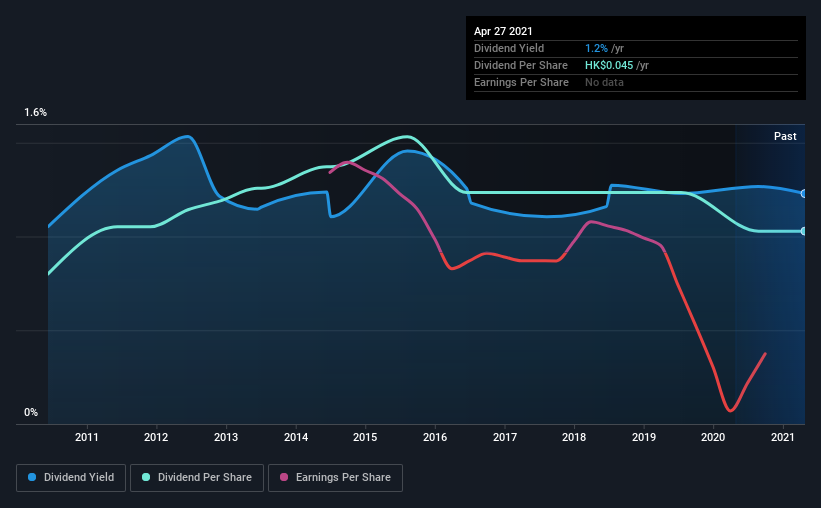The width and height of the screenshot is (821, 508).
Task: Click the Apr 27 2021 tooltip date
Action: click(x=503, y=31)
